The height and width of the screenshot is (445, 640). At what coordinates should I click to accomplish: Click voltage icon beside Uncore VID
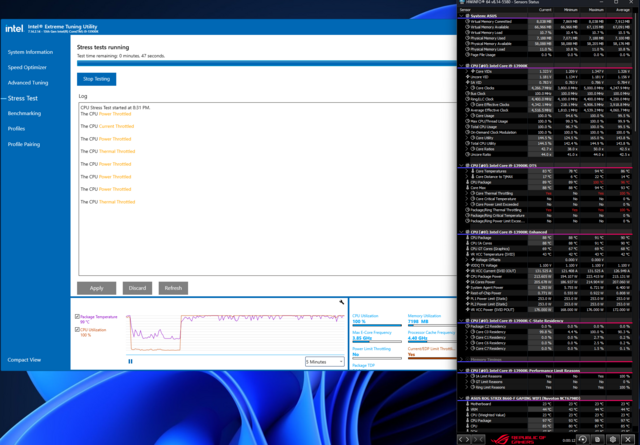point(468,77)
